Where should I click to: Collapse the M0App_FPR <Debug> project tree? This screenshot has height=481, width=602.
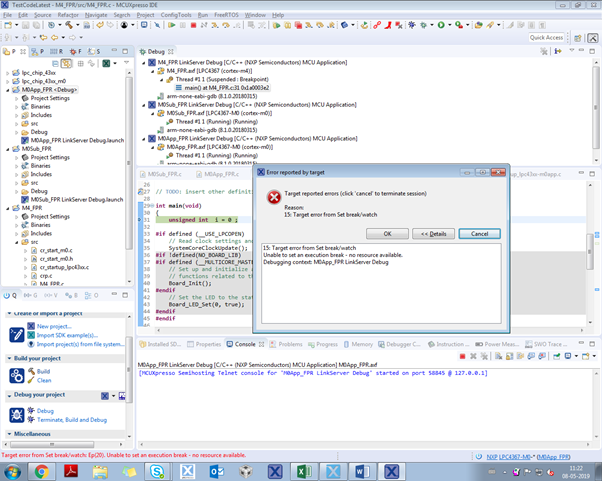coord(7,90)
